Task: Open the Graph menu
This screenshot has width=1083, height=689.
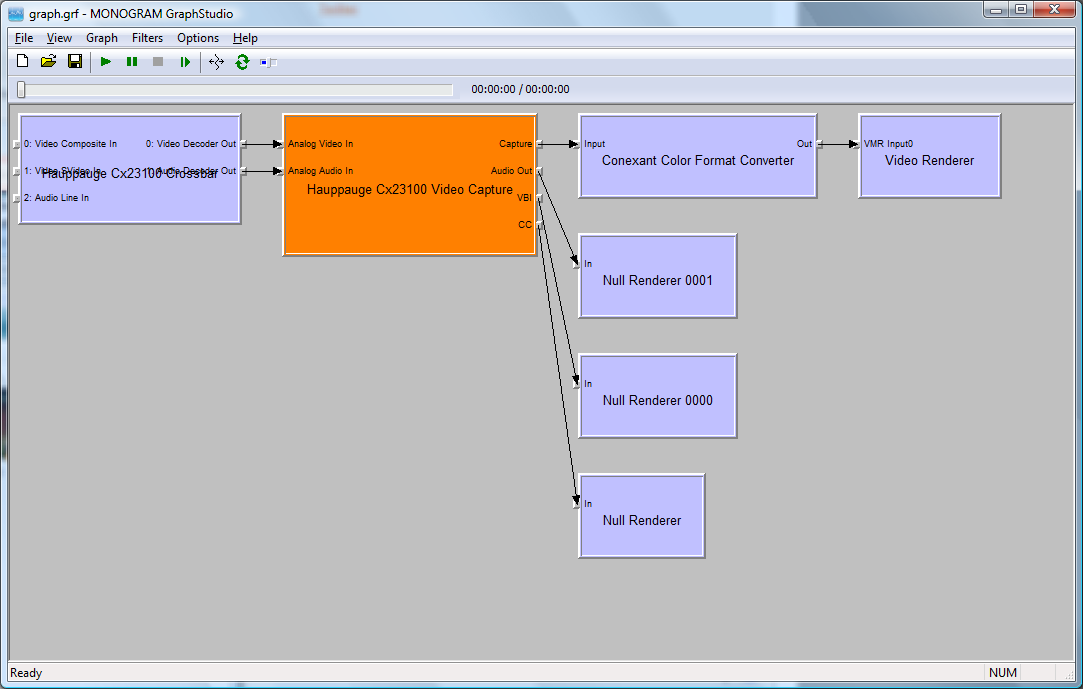Action: coord(102,38)
